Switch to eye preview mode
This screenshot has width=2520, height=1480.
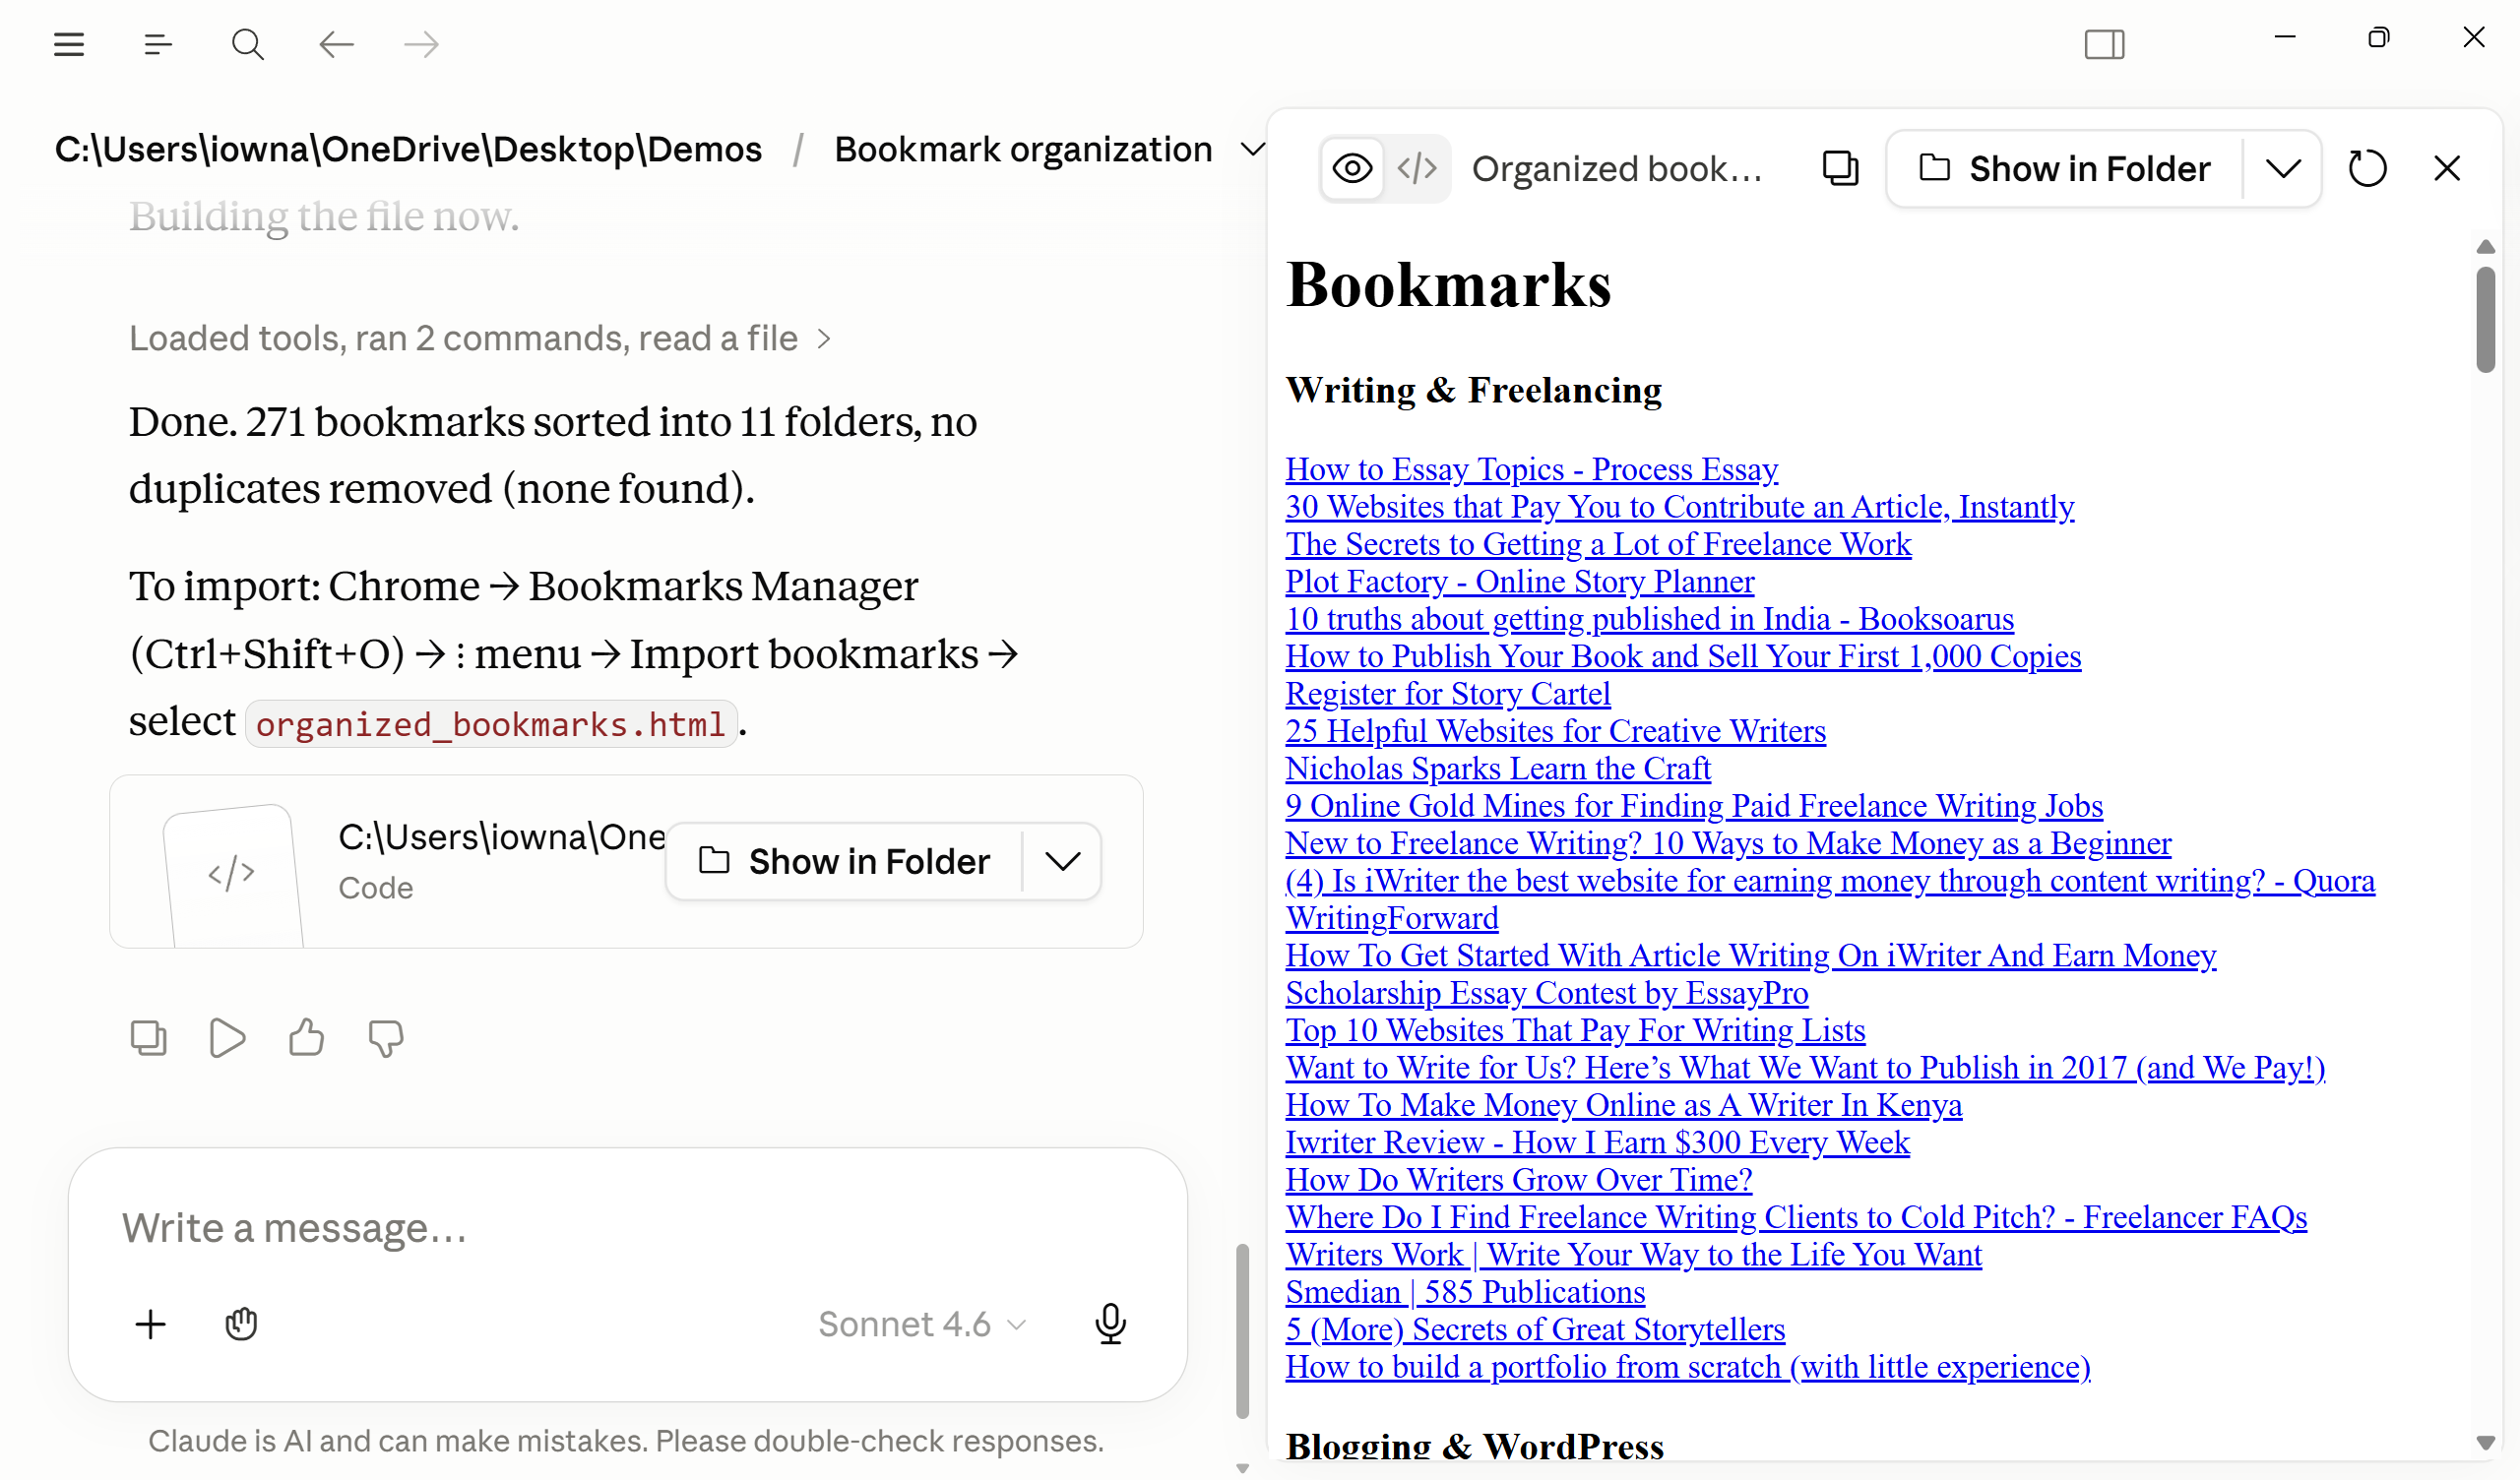(1352, 168)
